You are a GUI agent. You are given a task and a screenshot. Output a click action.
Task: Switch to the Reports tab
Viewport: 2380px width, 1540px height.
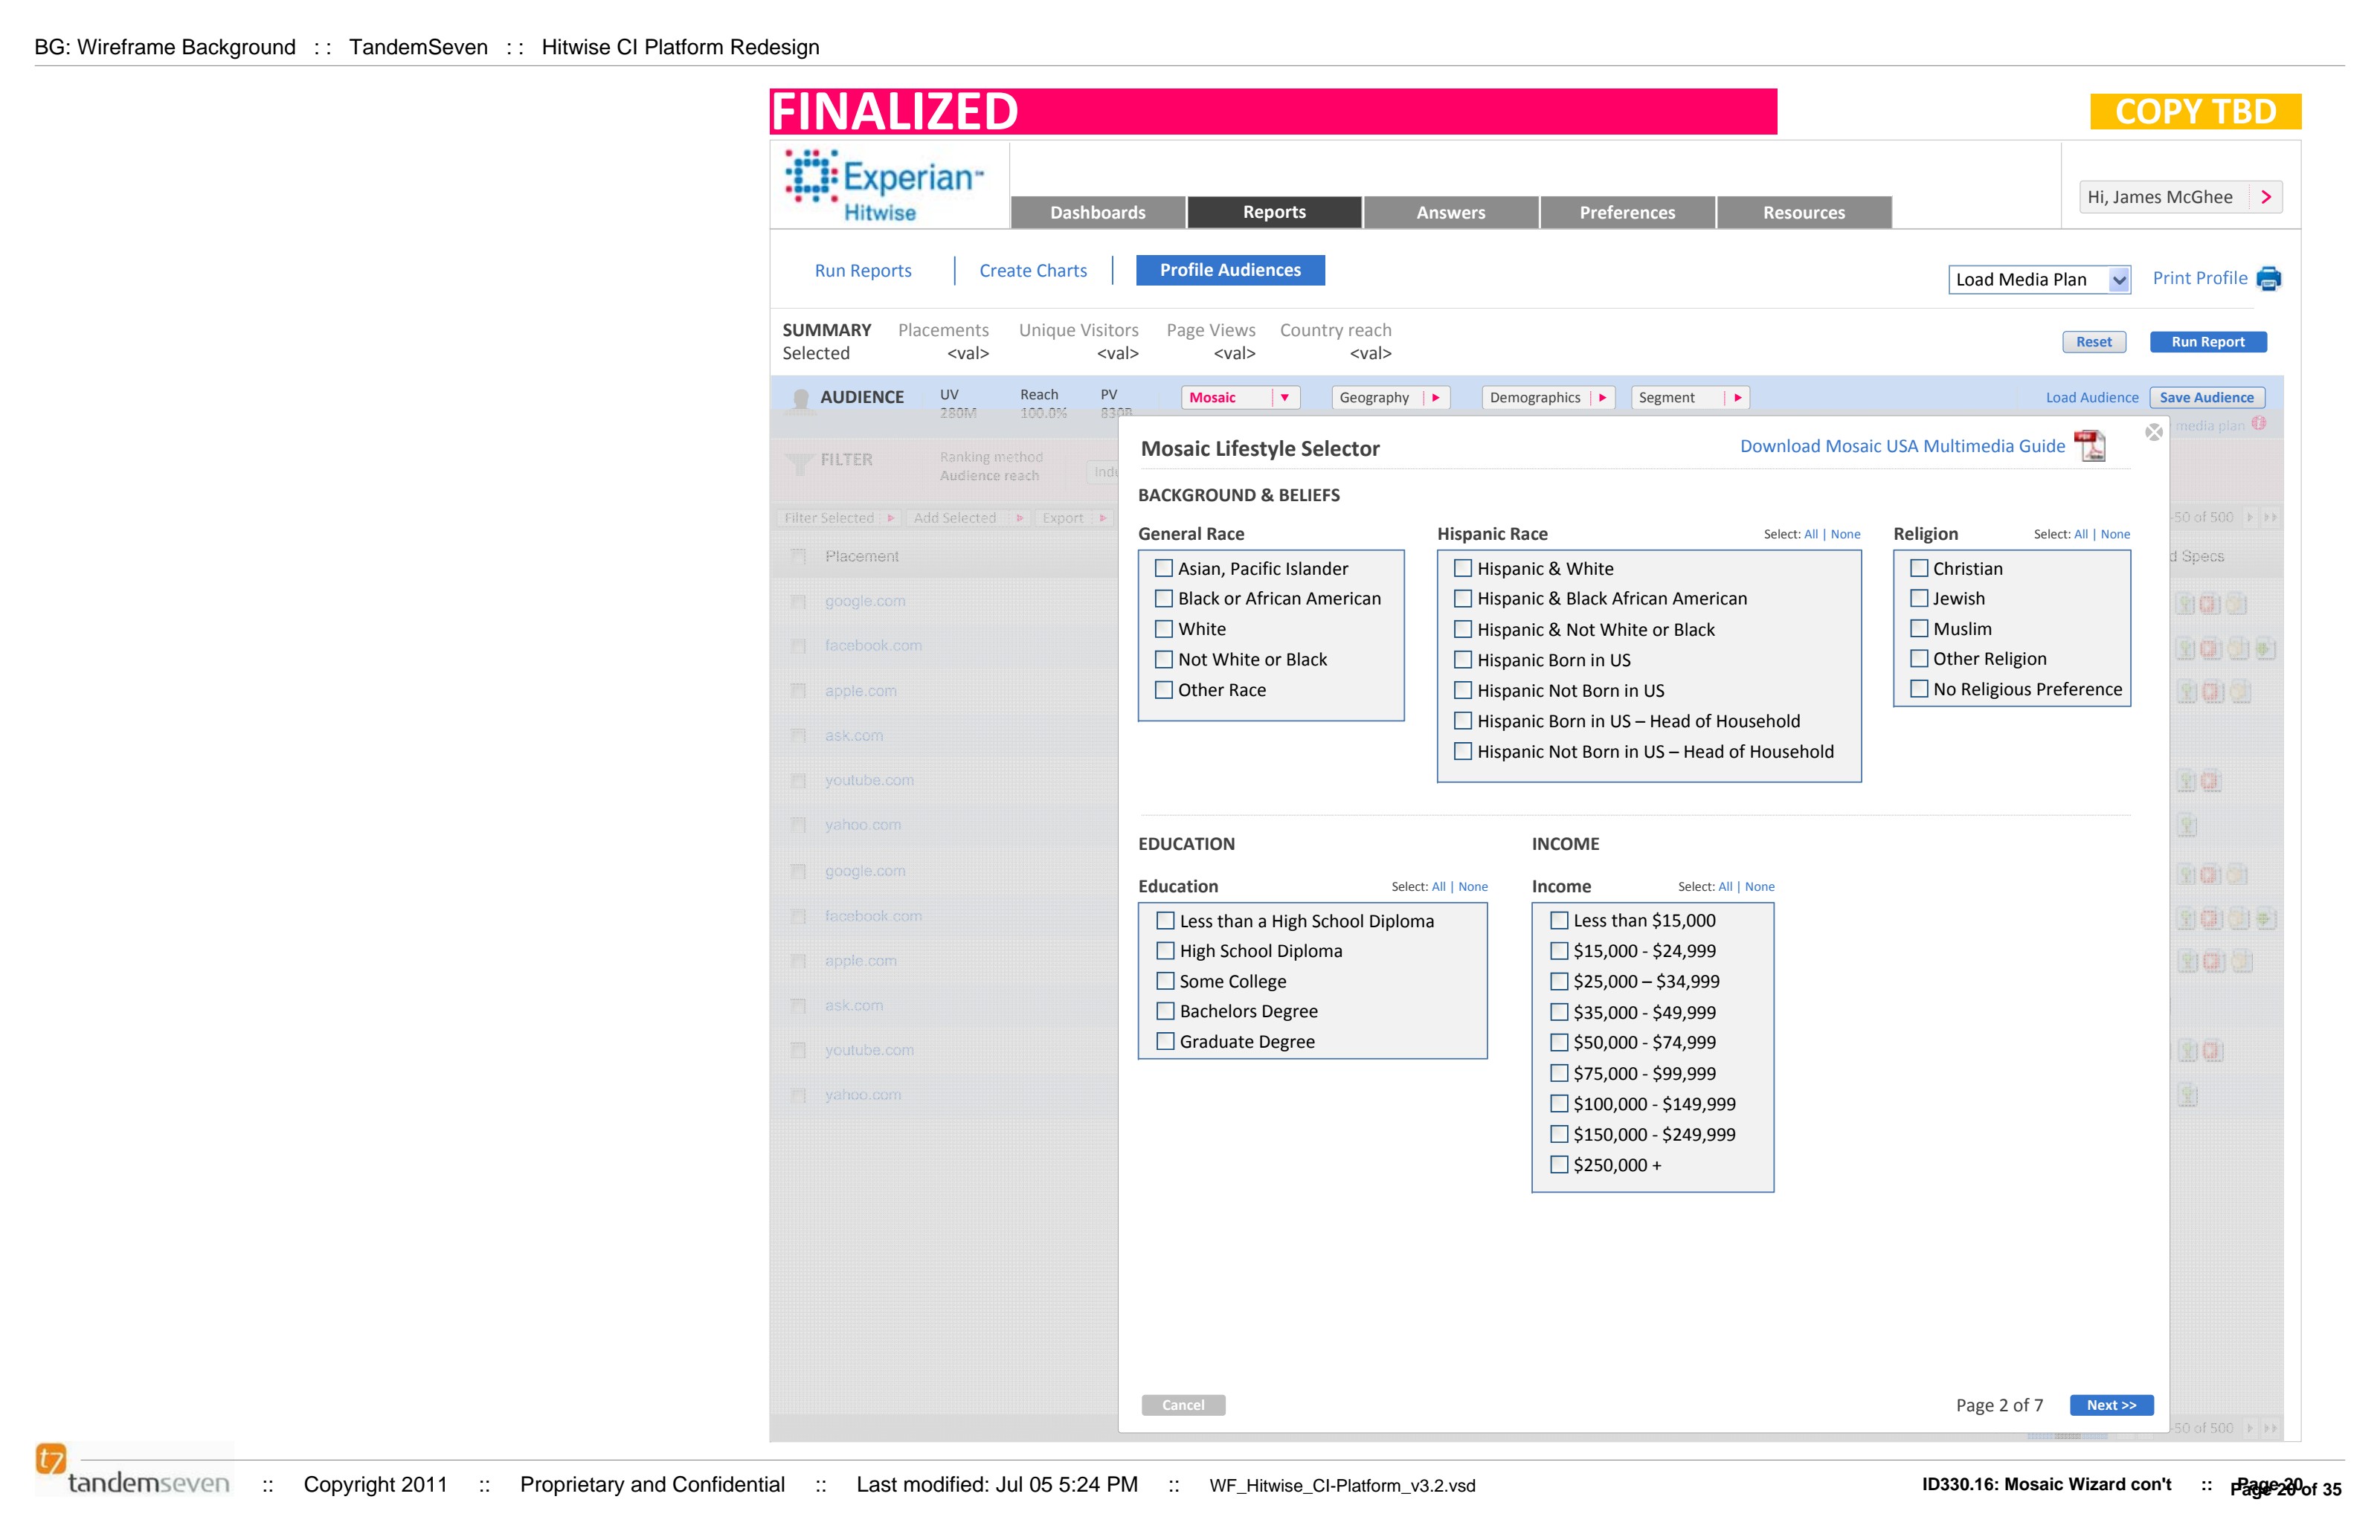click(1274, 212)
